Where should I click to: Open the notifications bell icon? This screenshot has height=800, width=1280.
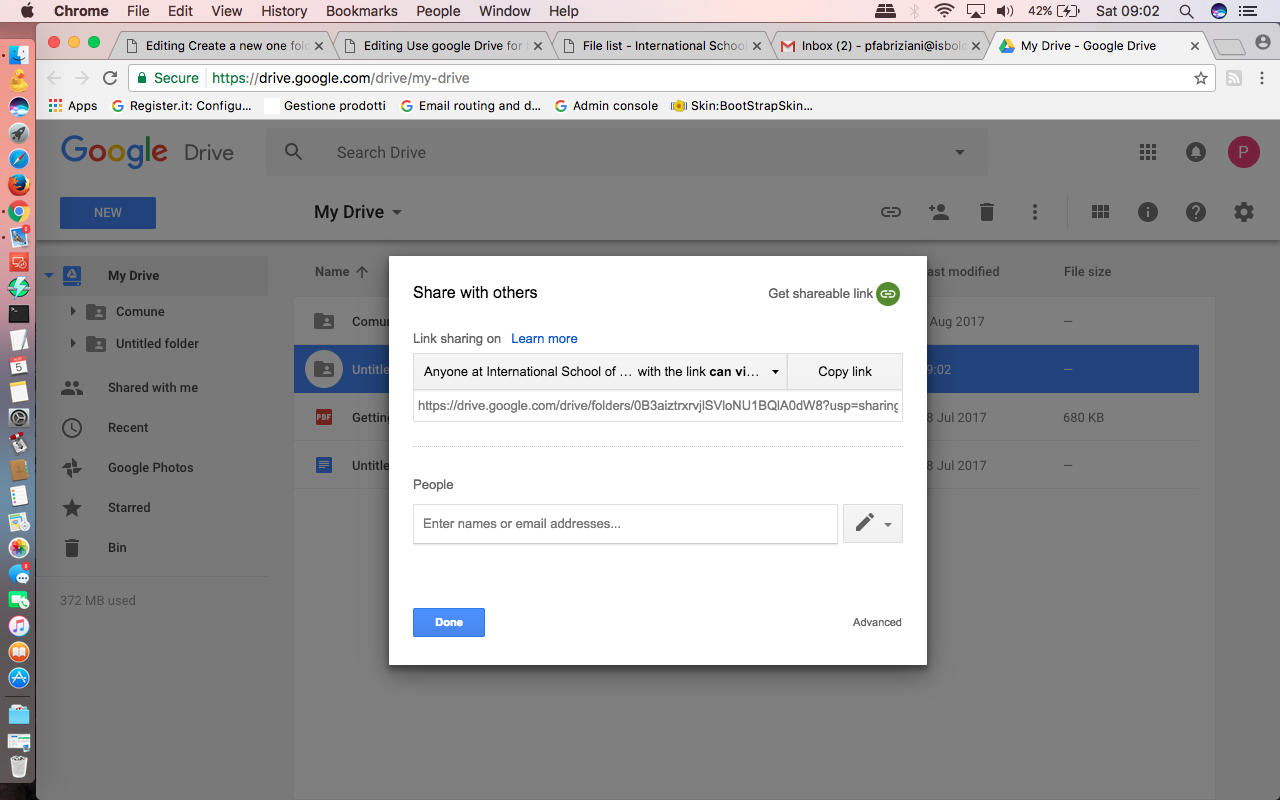point(1196,152)
